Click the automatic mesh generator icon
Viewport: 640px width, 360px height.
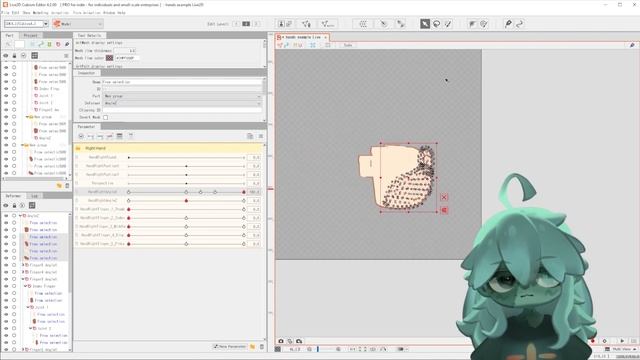pyautogui.click(x=327, y=24)
